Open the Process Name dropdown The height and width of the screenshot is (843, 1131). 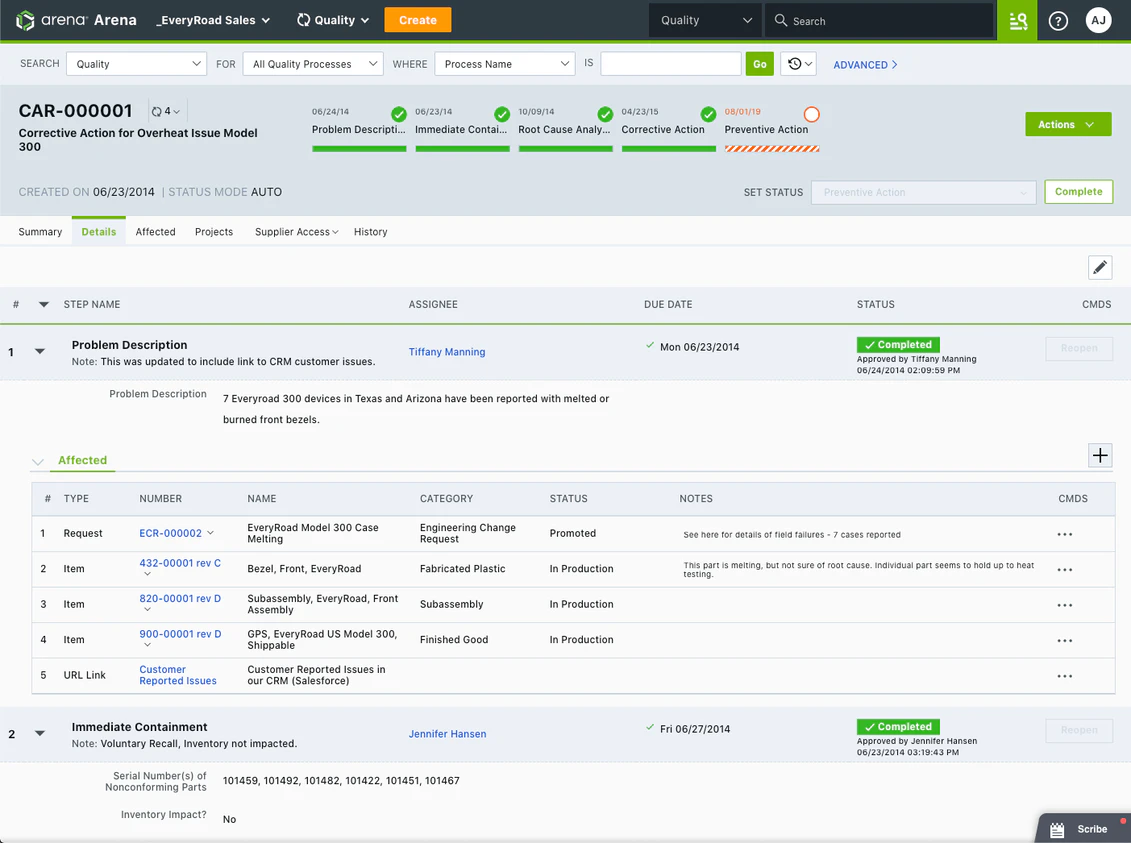point(504,63)
